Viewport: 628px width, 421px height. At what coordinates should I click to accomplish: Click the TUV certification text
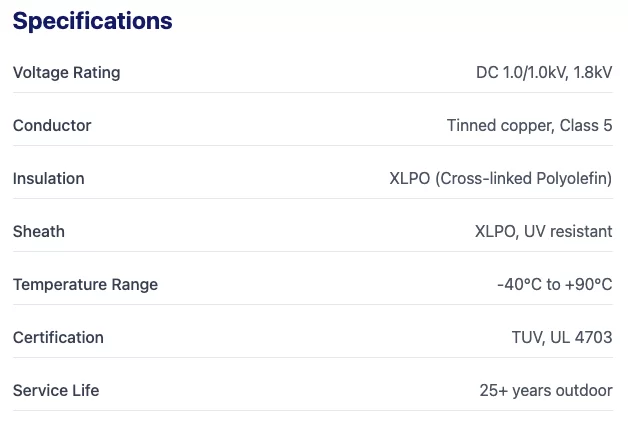tap(527, 338)
